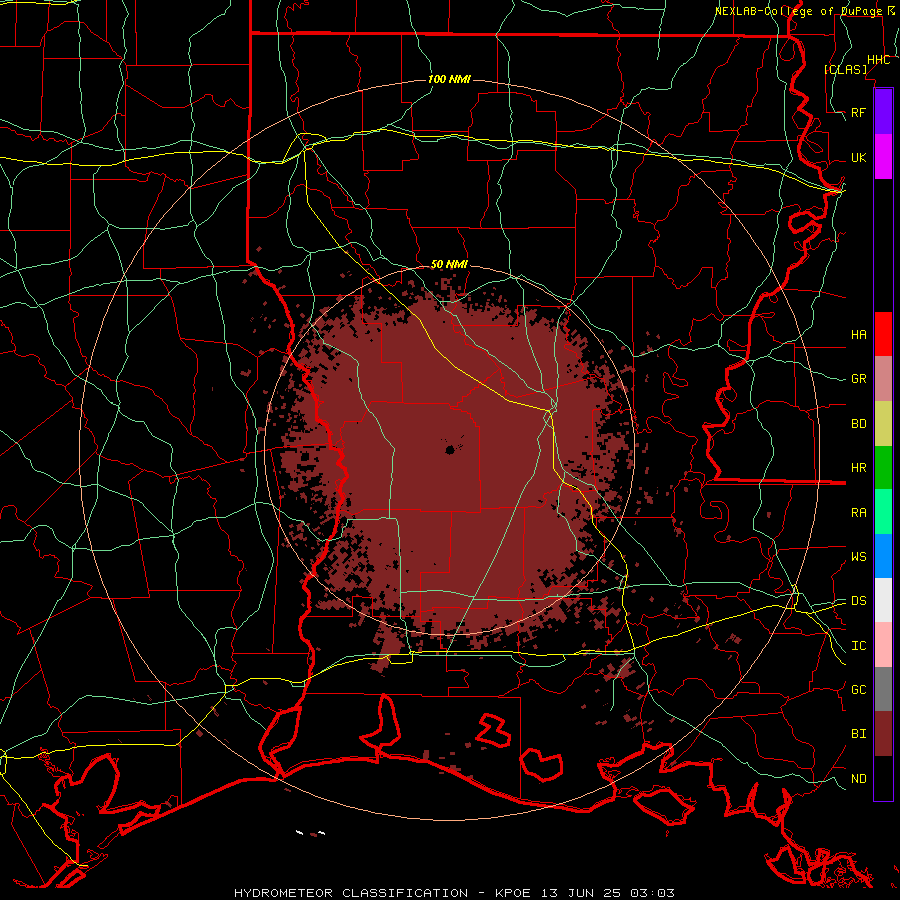The width and height of the screenshot is (900, 900).
Task: Select the BD yellow legend swatch
Action: pyautogui.click(x=883, y=423)
